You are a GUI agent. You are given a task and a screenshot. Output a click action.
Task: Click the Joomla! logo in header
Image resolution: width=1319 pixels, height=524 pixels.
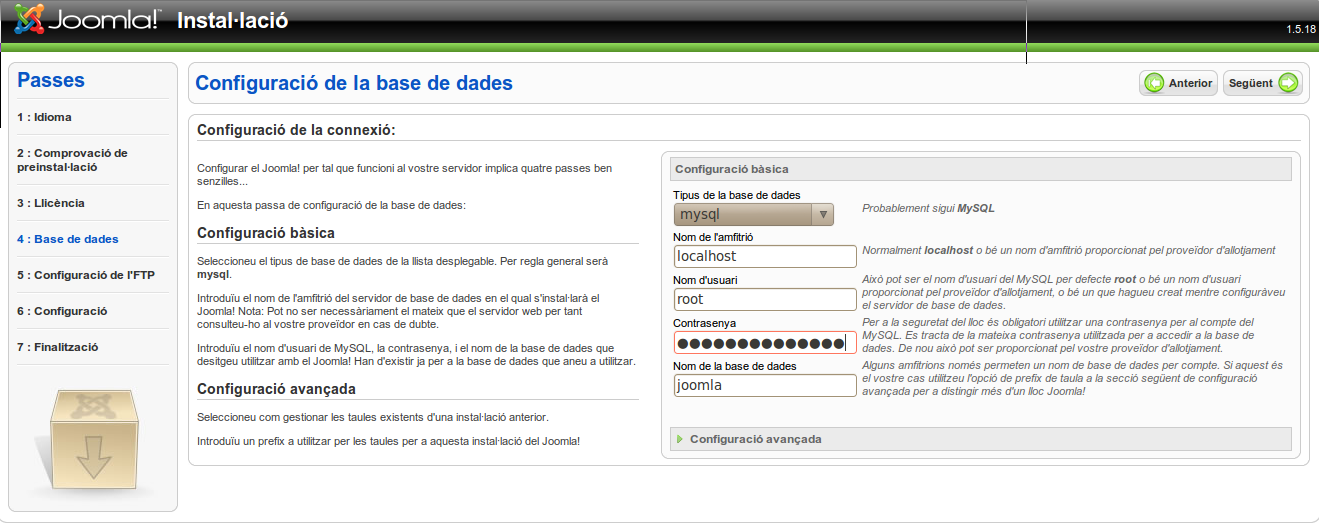coord(87,20)
